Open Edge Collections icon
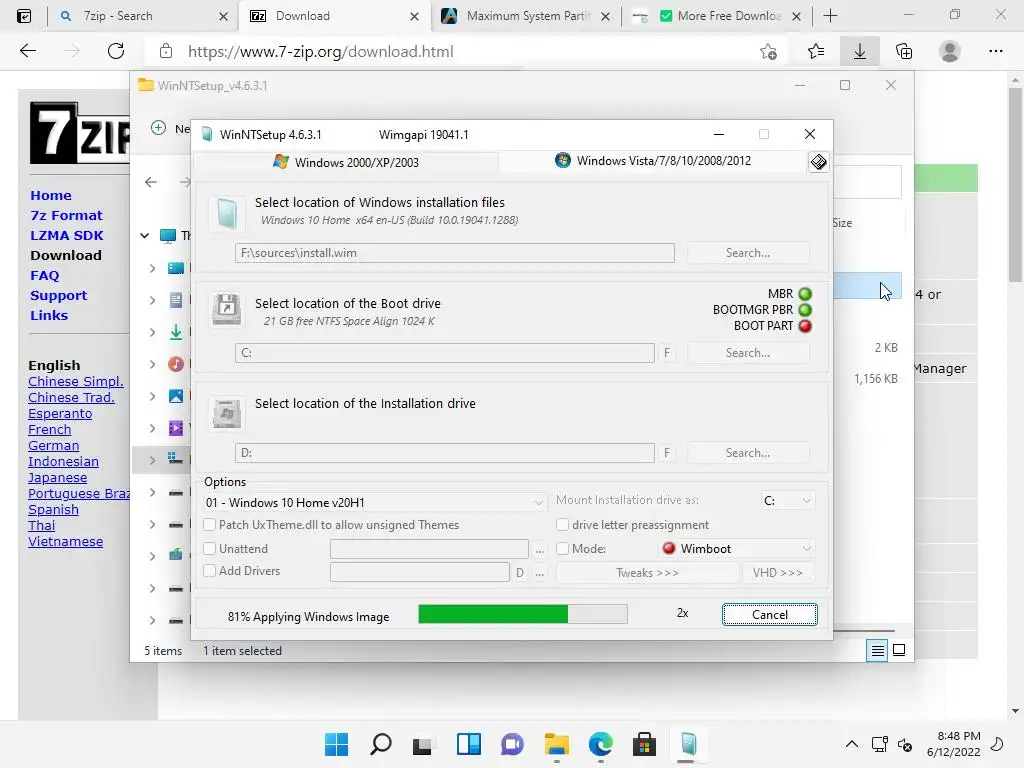The width and height of the screenshot is (1024, 768). [904, 52]
